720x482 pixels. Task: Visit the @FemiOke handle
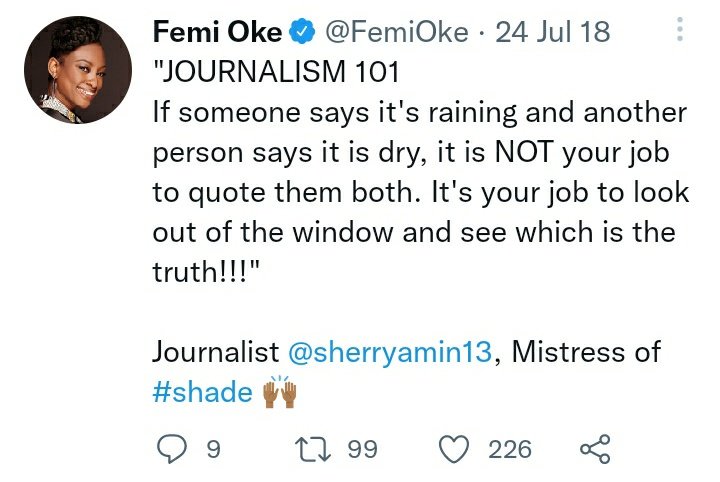pyautogui.click(x=397, y=32)
